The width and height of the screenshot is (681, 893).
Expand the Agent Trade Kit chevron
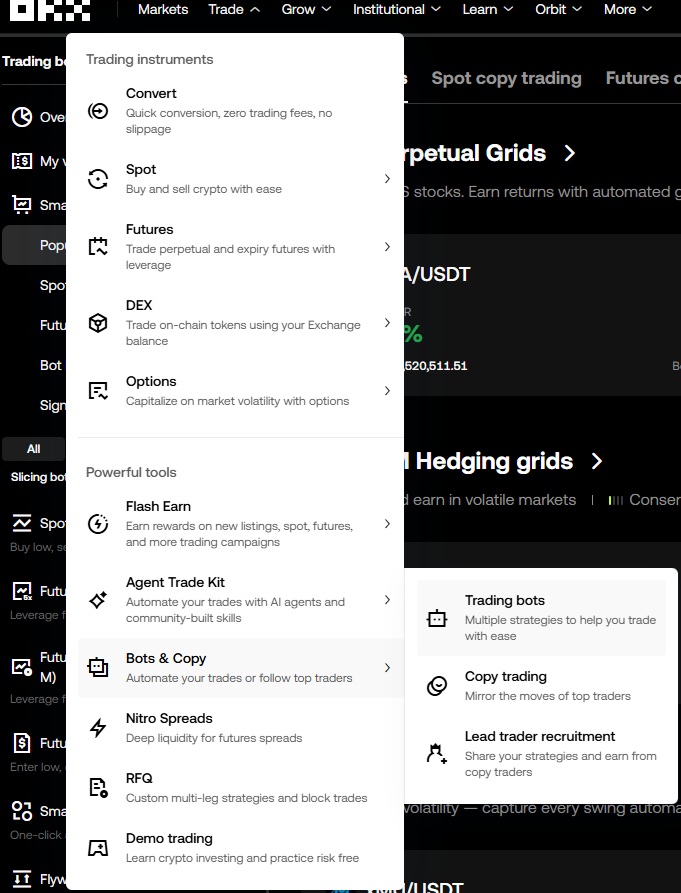pos(387,600)
